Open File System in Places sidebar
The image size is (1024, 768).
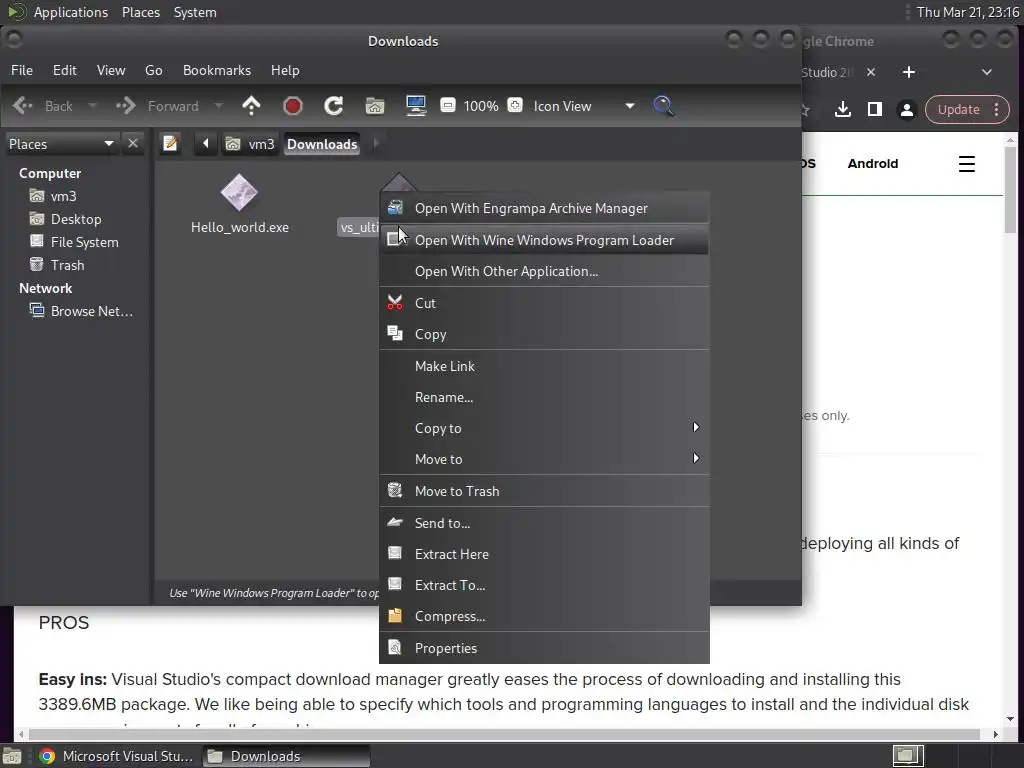74,242
